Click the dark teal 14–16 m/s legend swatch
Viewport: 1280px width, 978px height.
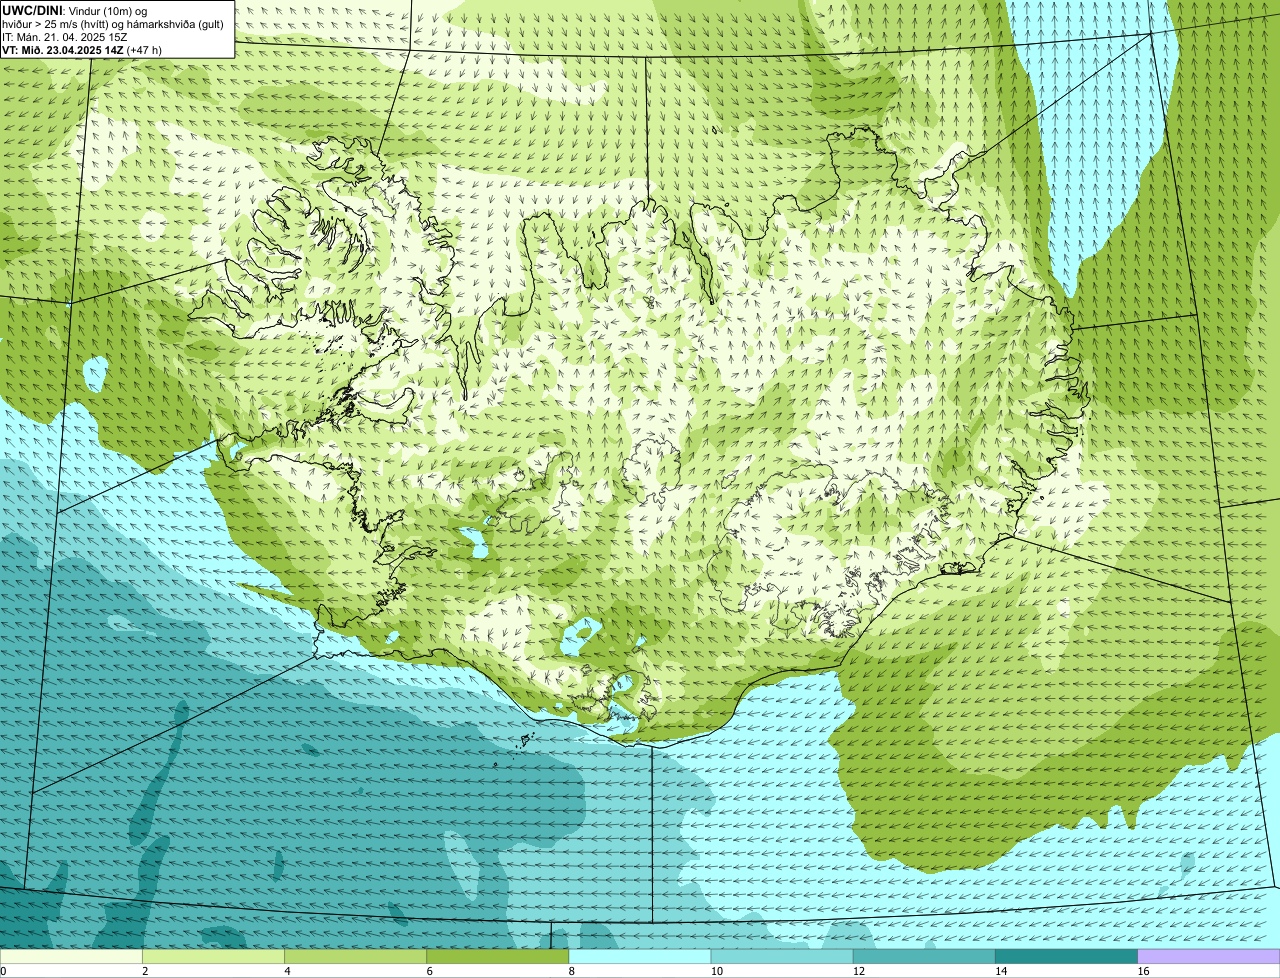pyautogui.click(x=1067, y=956)
